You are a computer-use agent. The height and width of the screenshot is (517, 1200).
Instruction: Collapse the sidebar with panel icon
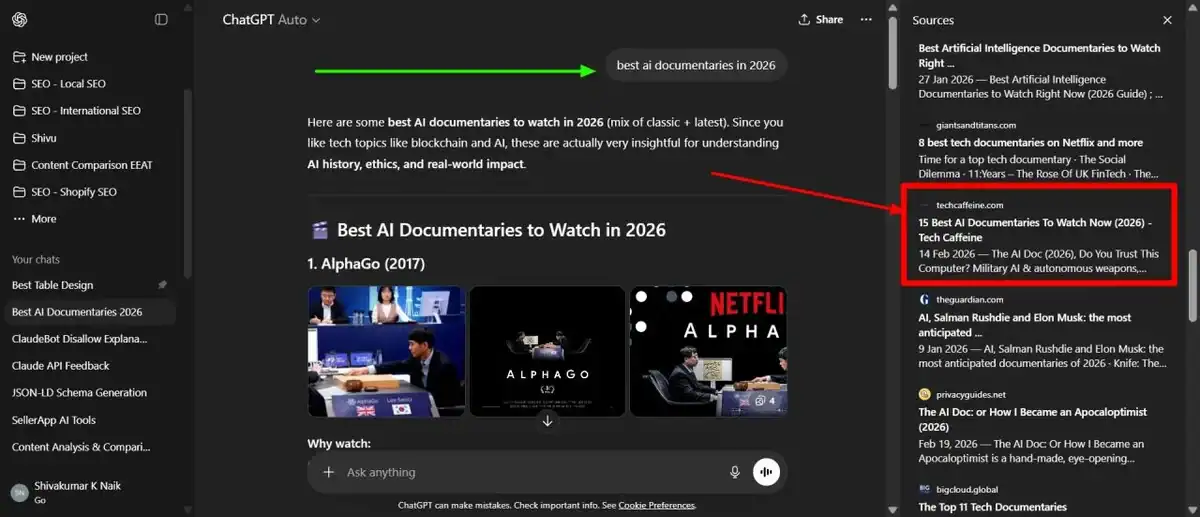tap(161, 19)
